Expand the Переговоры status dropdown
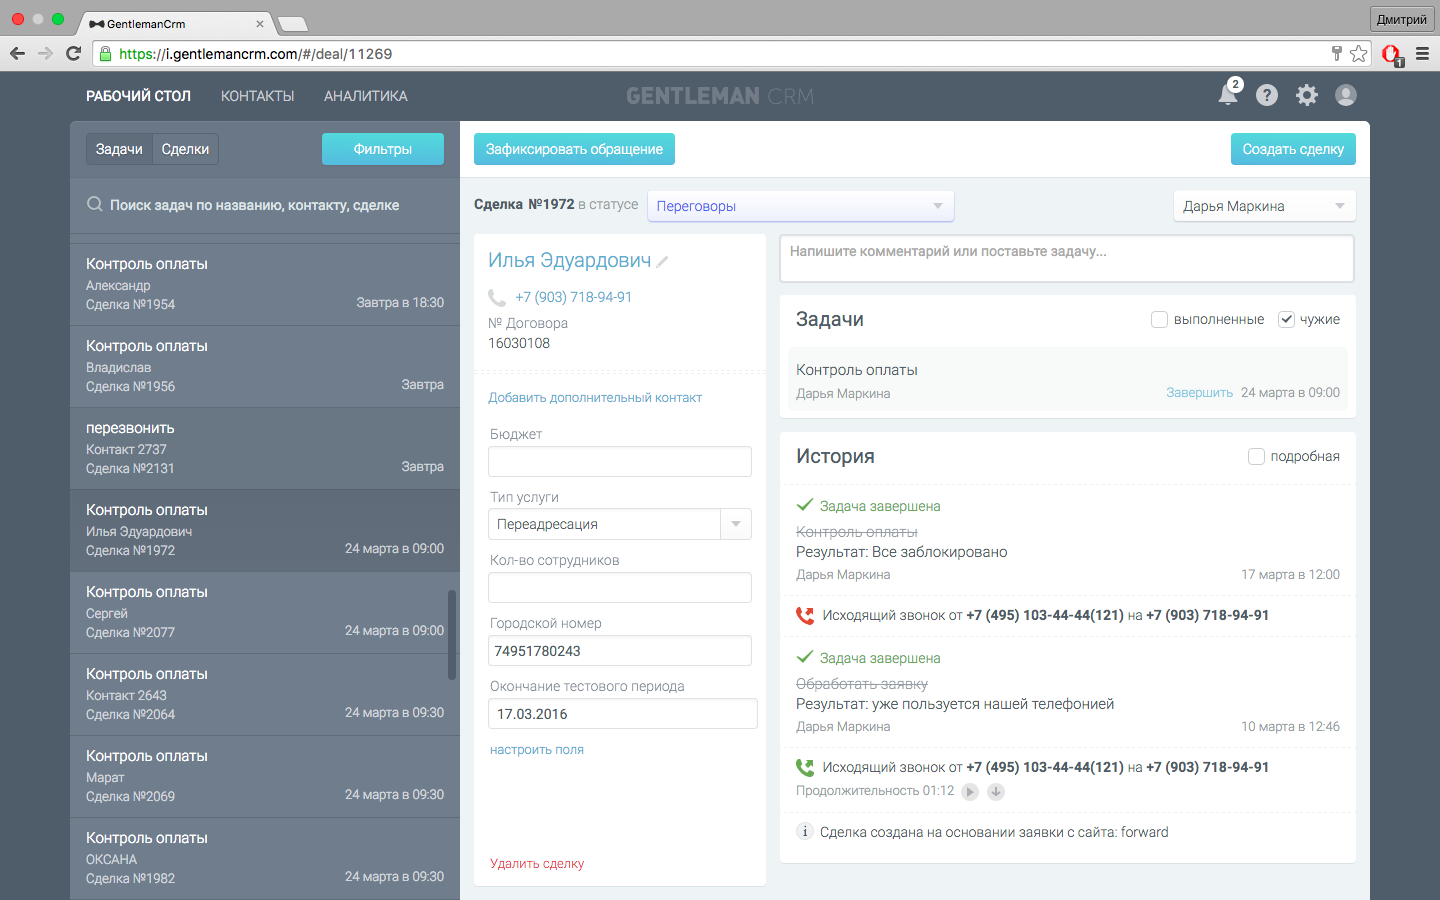This screenshot has height=900, width=1440. 800,206
